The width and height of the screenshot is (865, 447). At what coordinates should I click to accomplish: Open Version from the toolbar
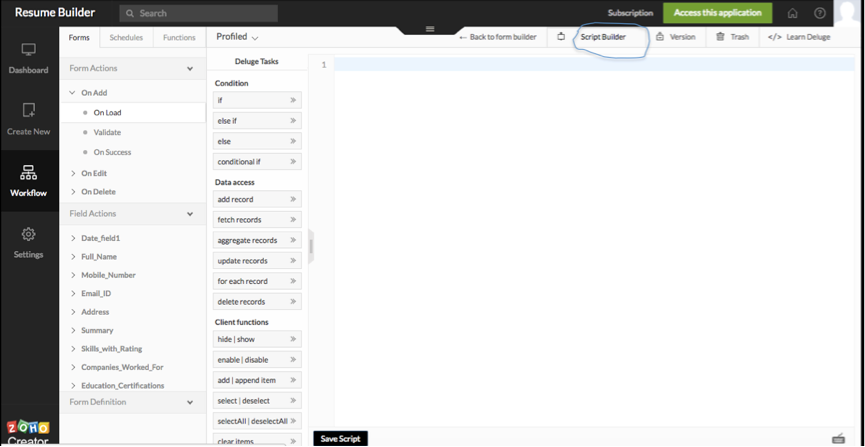675,37
